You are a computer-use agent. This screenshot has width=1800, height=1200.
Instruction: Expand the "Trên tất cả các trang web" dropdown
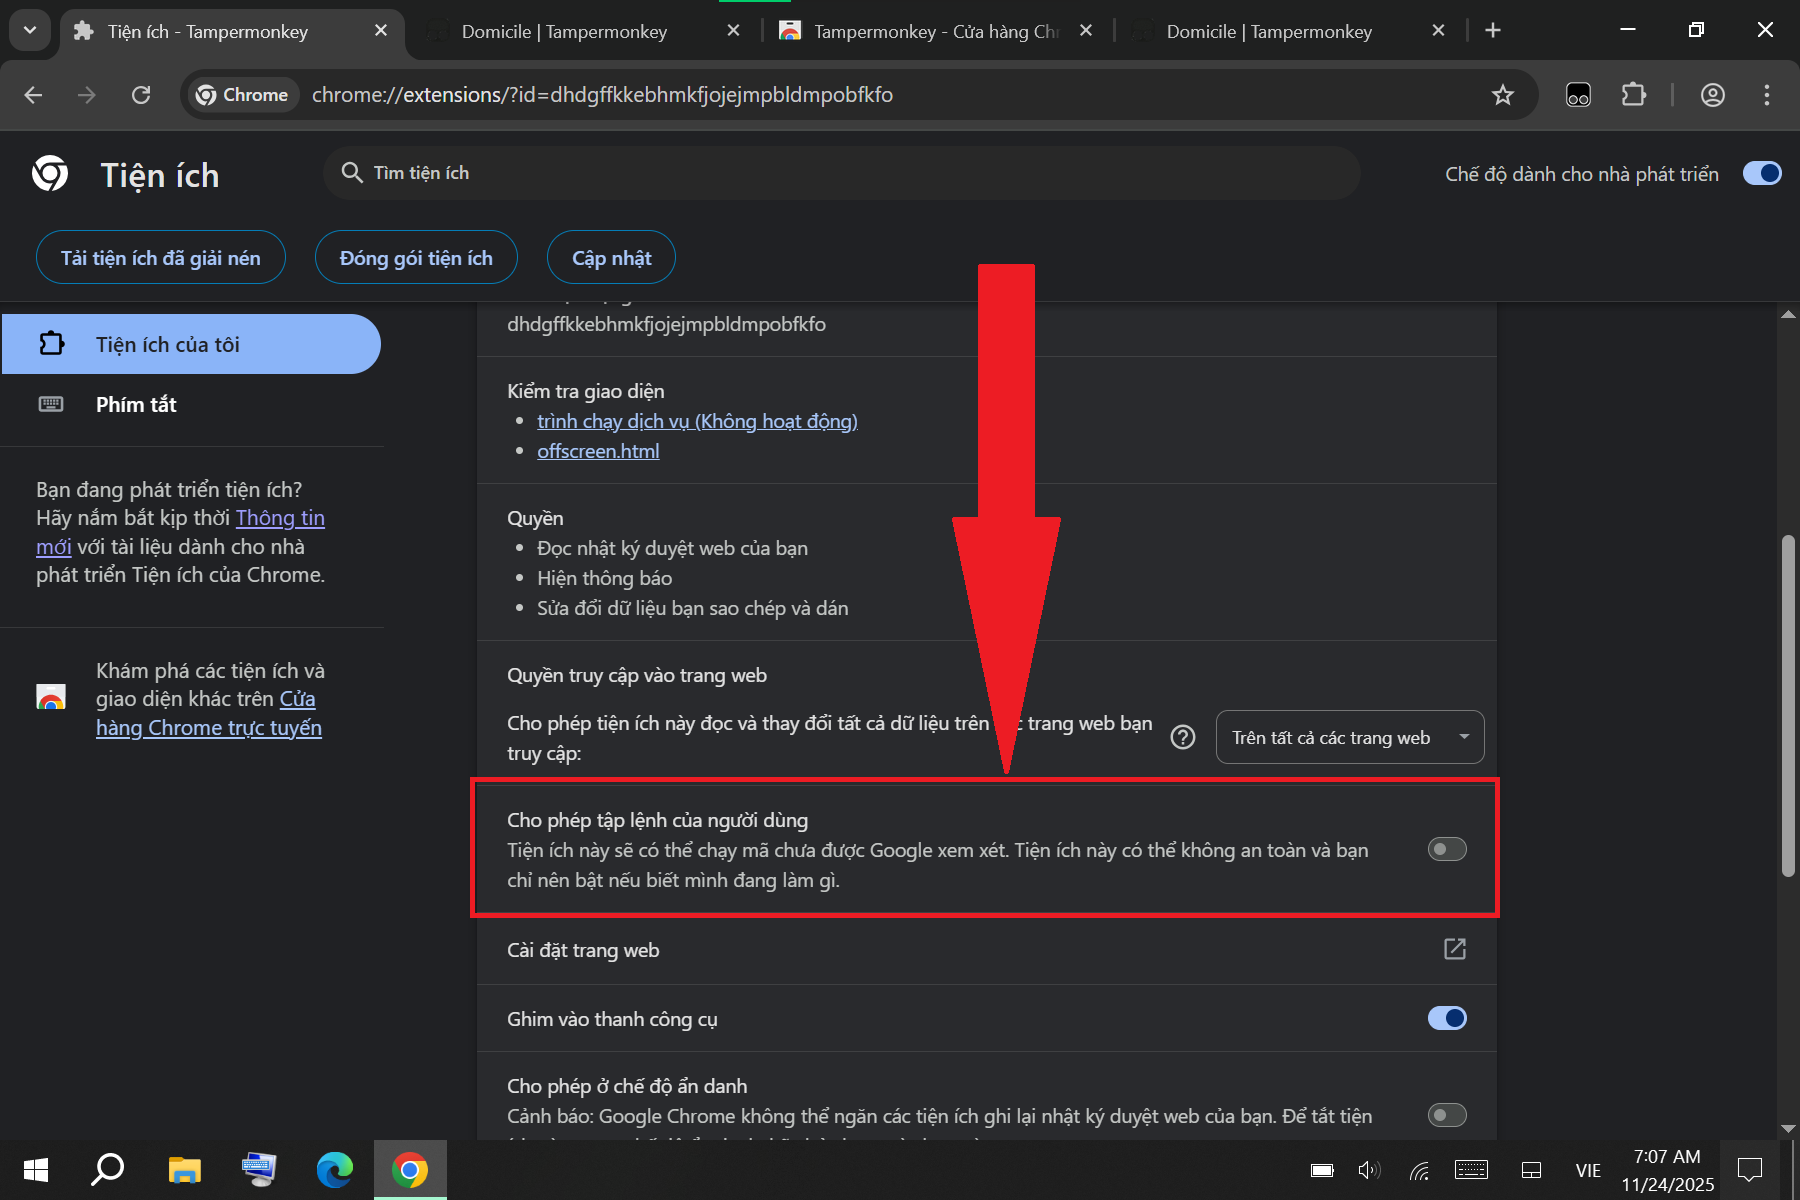coord(1349,737)
